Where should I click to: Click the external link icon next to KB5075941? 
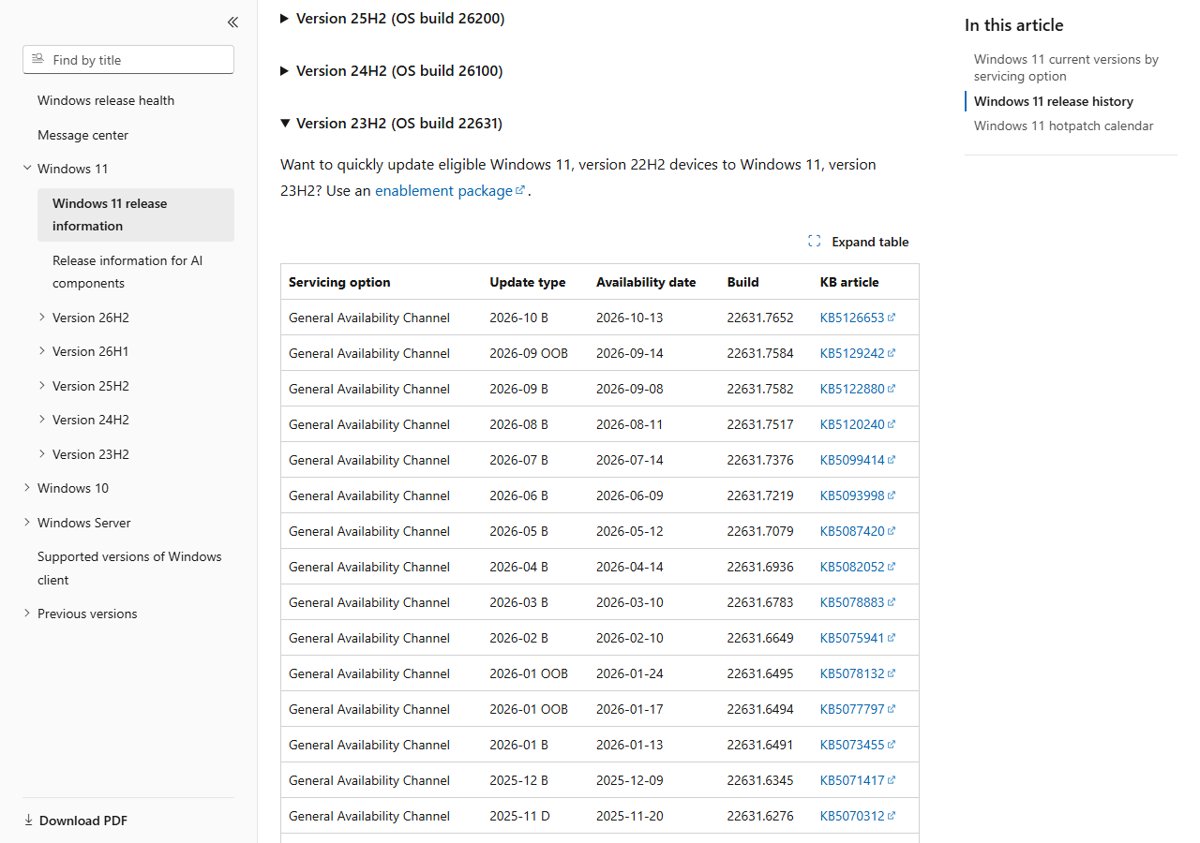pyautogui.click(x=891, y=637)
